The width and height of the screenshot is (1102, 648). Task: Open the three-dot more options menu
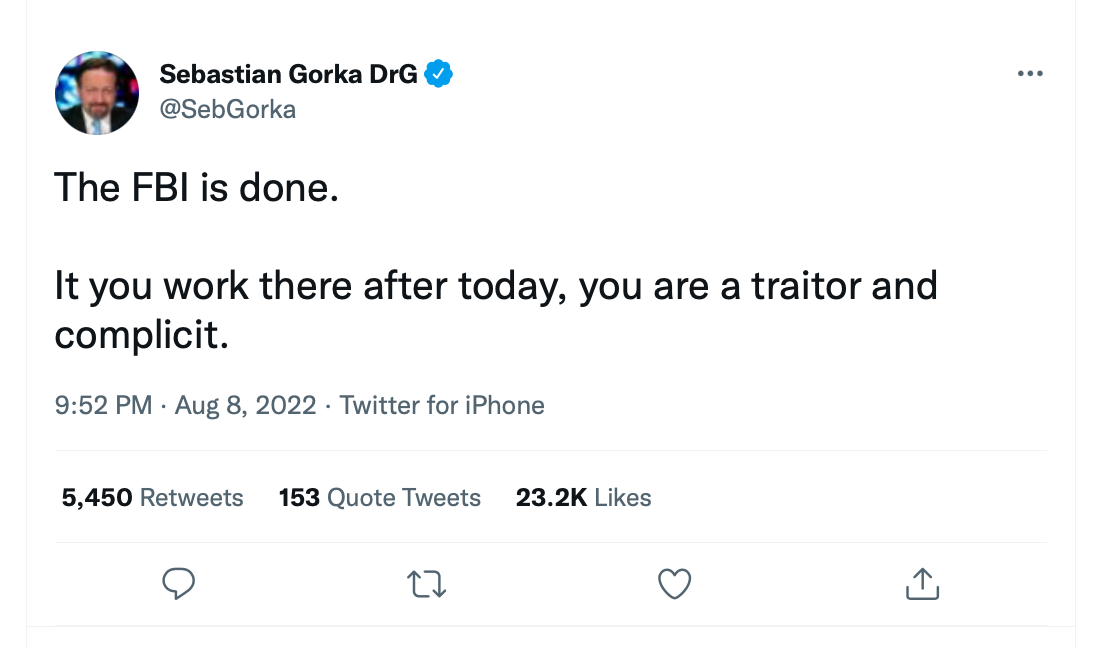(1029, 74)
